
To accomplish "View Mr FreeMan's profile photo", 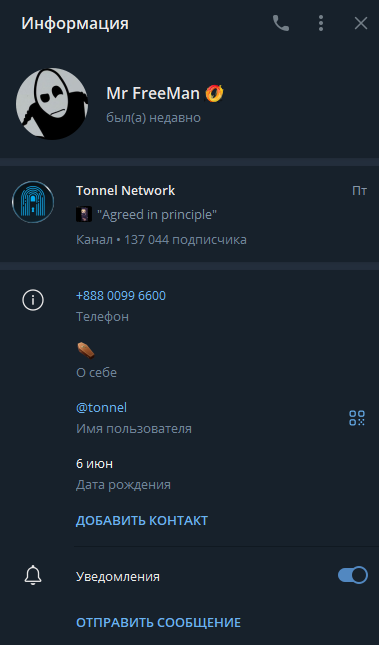I will (52, 104).
